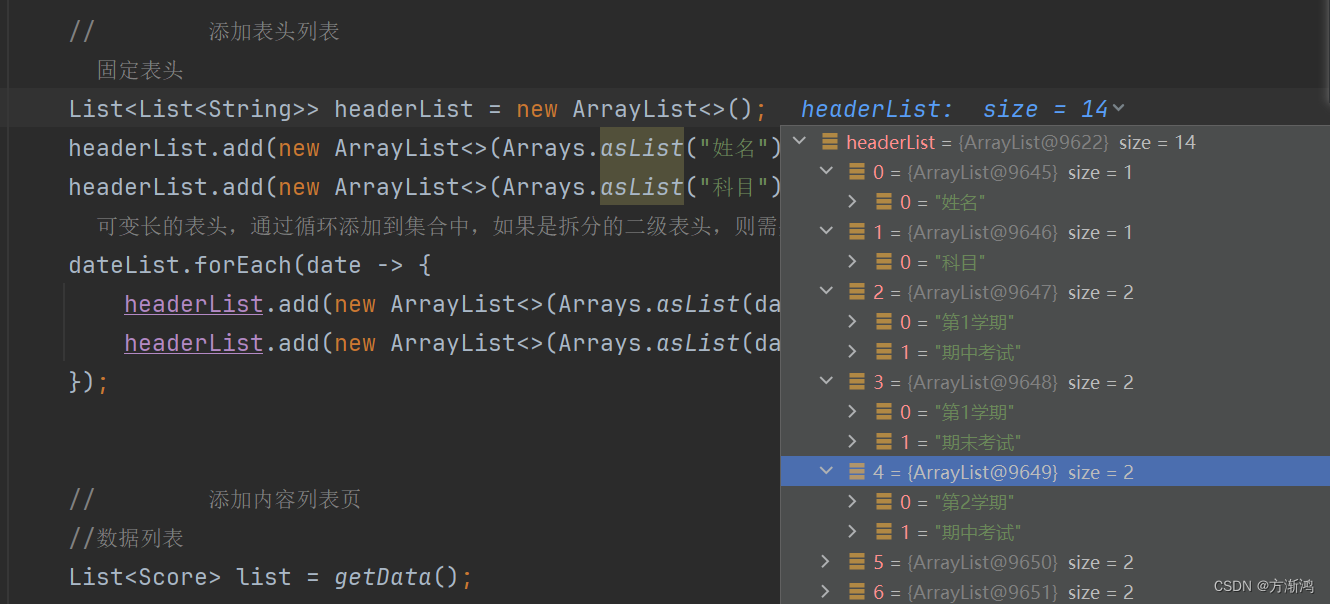Select row 3 = {ArrayList@9648} size = 2
The height and width of the screenshot is (604, 1330).
[x=1055, y=382]
